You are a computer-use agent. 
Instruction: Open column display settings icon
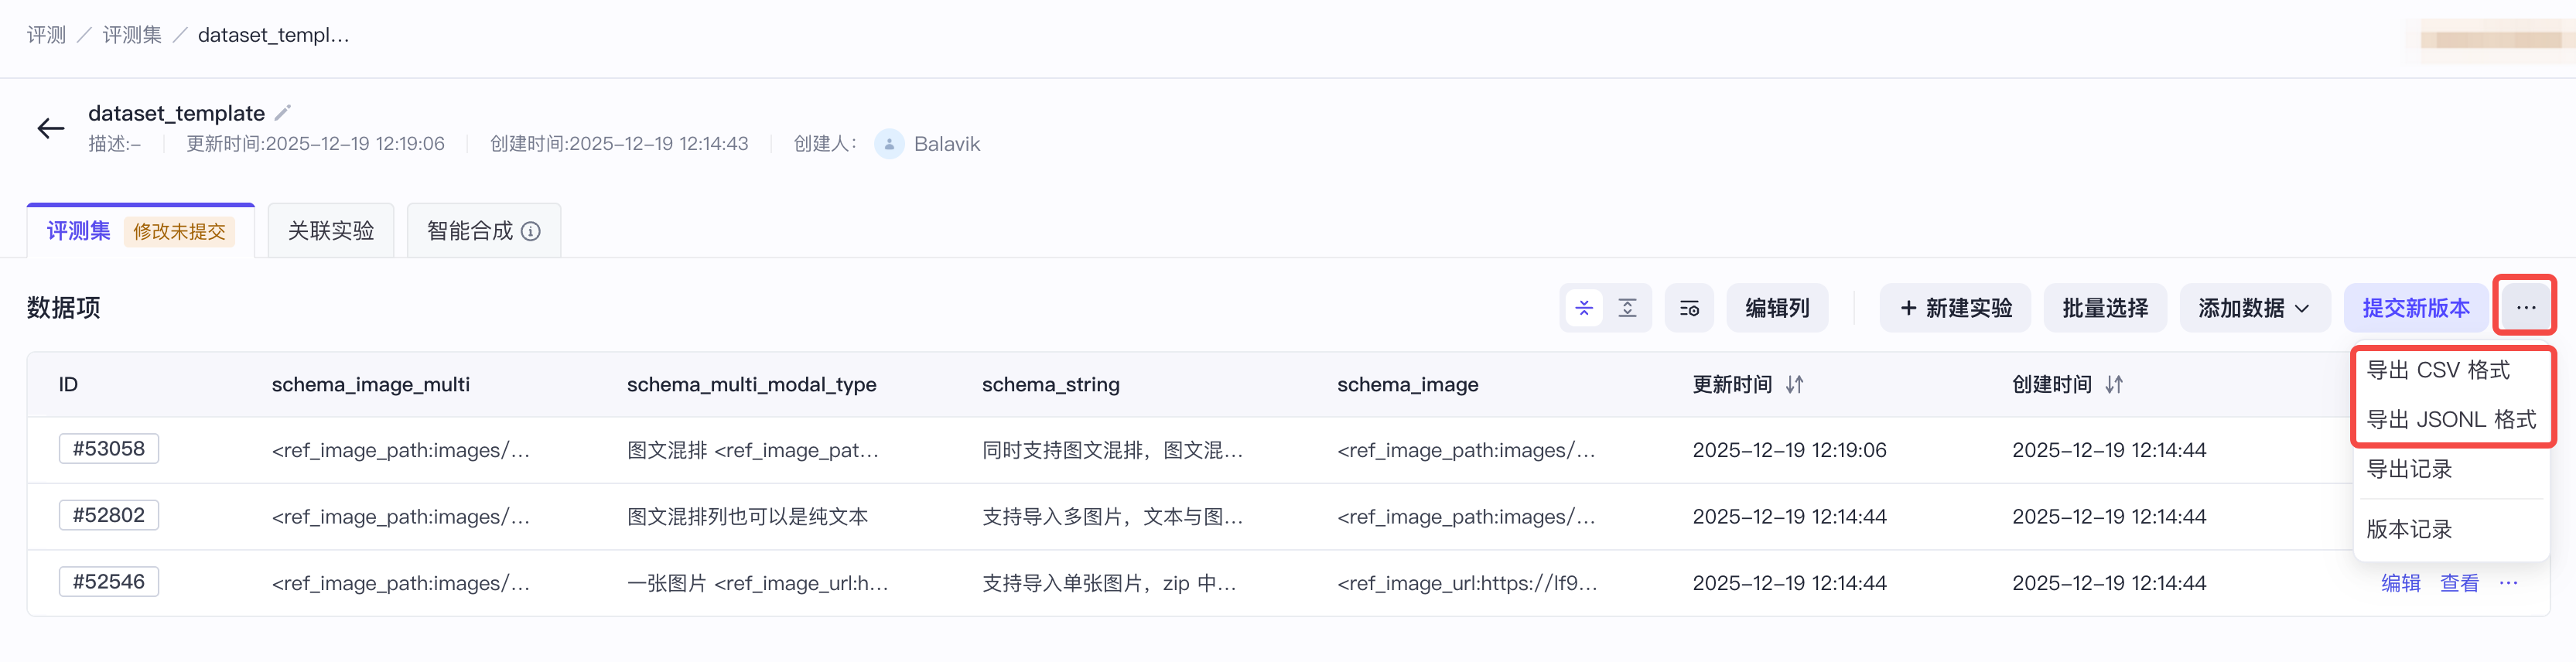click(x=1689, y=308)
